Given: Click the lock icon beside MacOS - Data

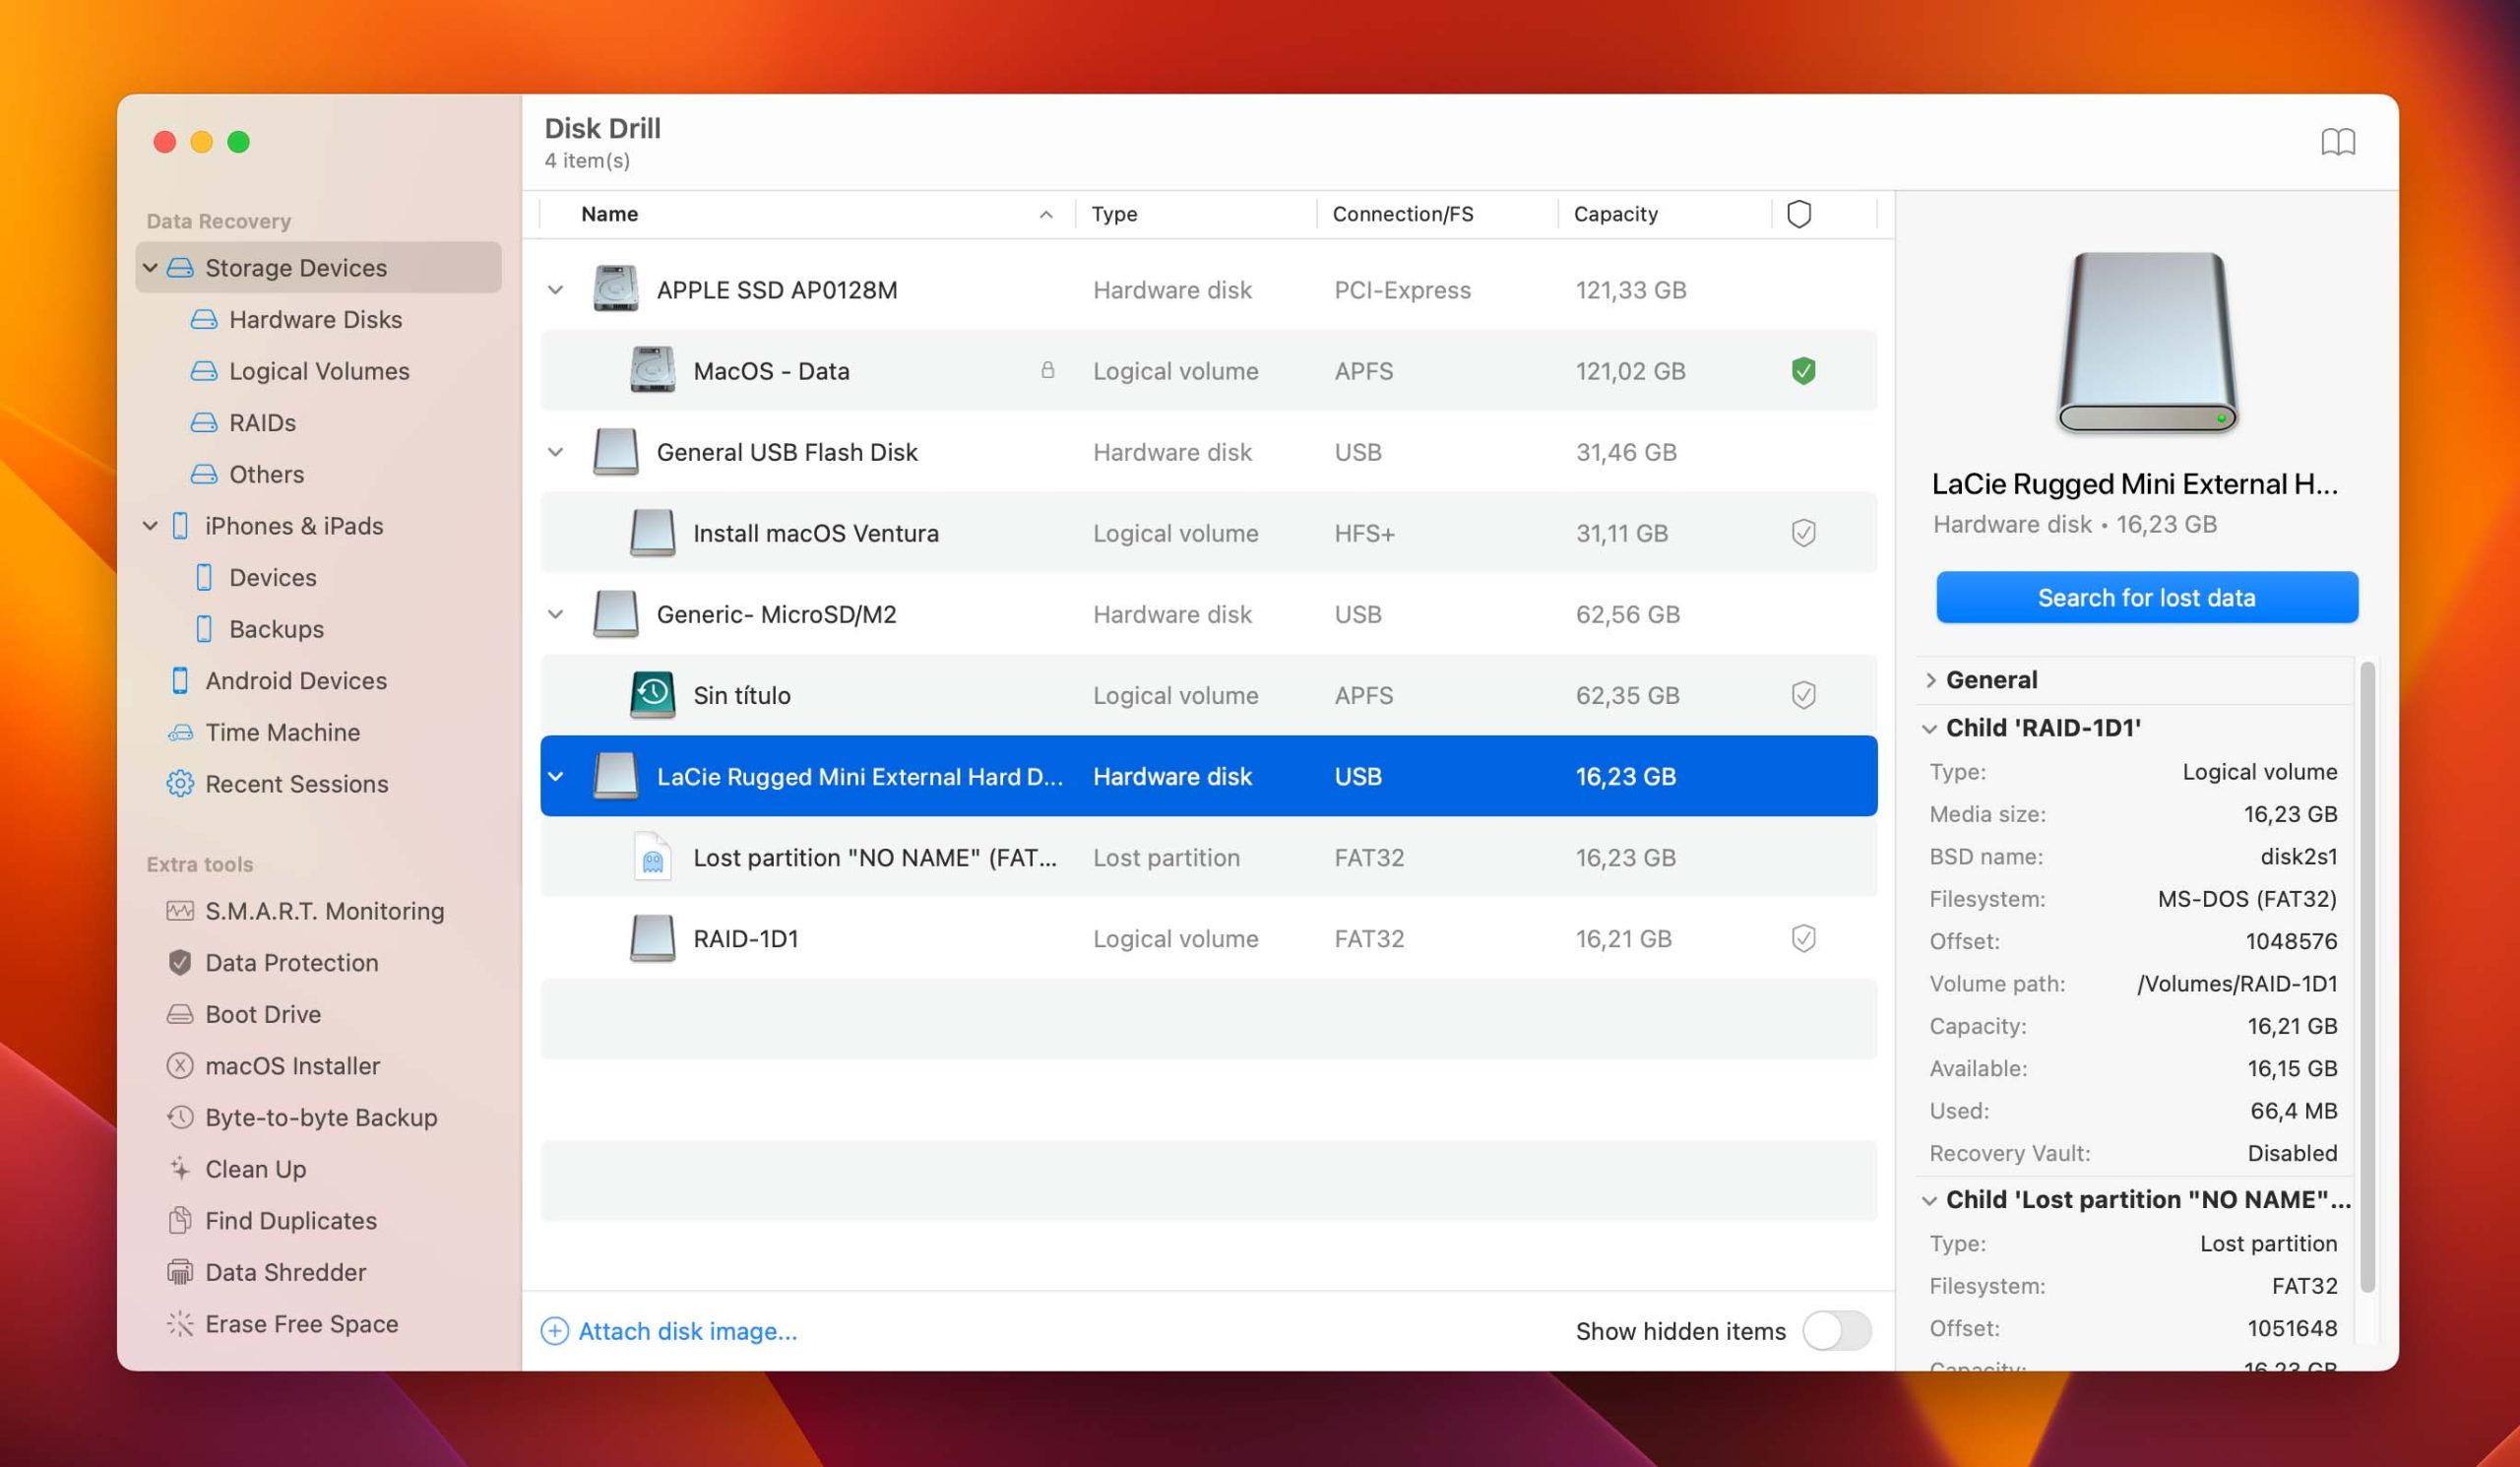Looking at the screenshot, I should click(1047, 370).
